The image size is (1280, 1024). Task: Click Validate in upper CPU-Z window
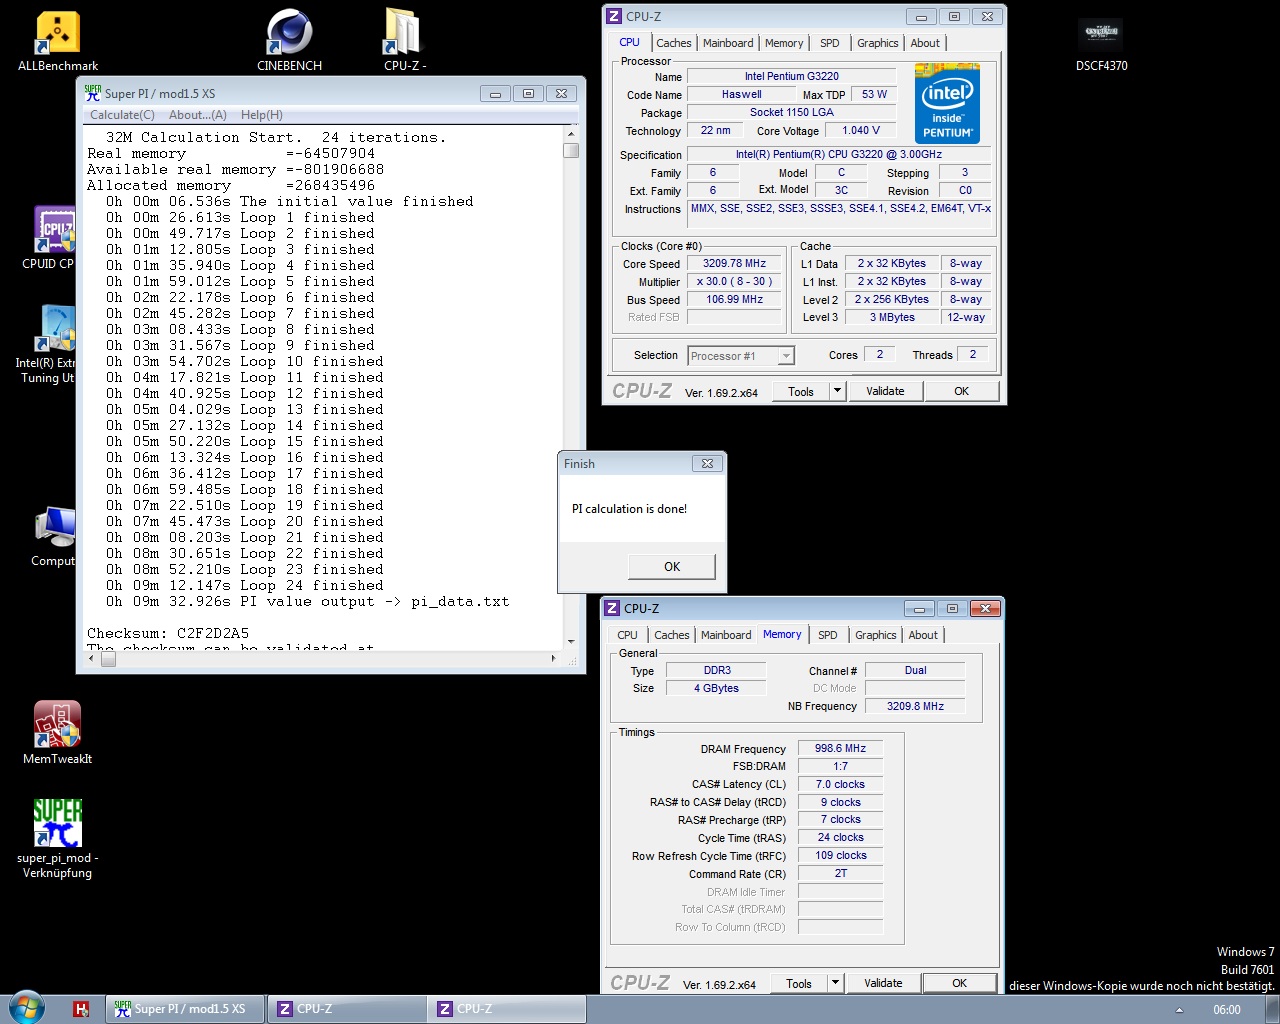(885, 391)
